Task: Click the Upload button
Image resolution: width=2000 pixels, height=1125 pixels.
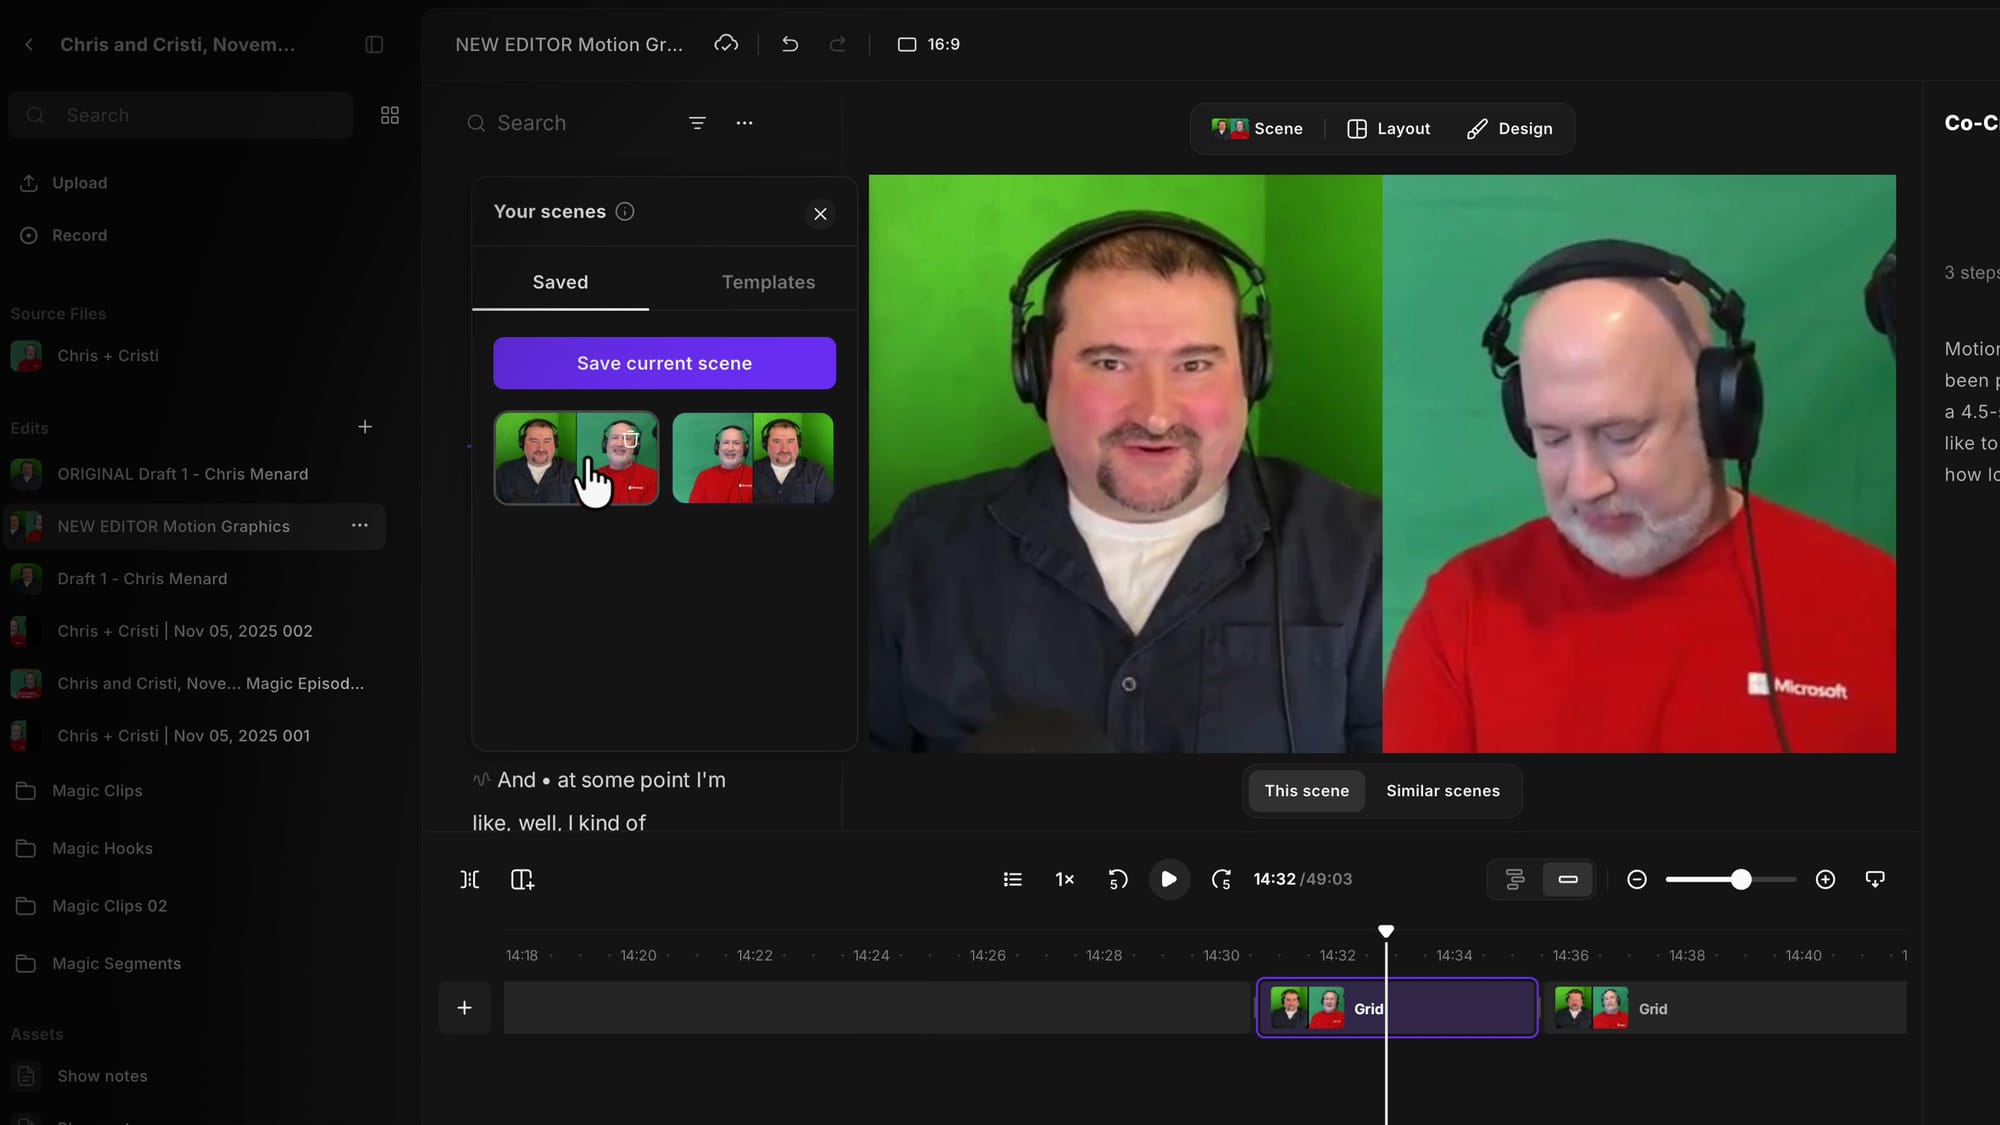Action: 64,183
